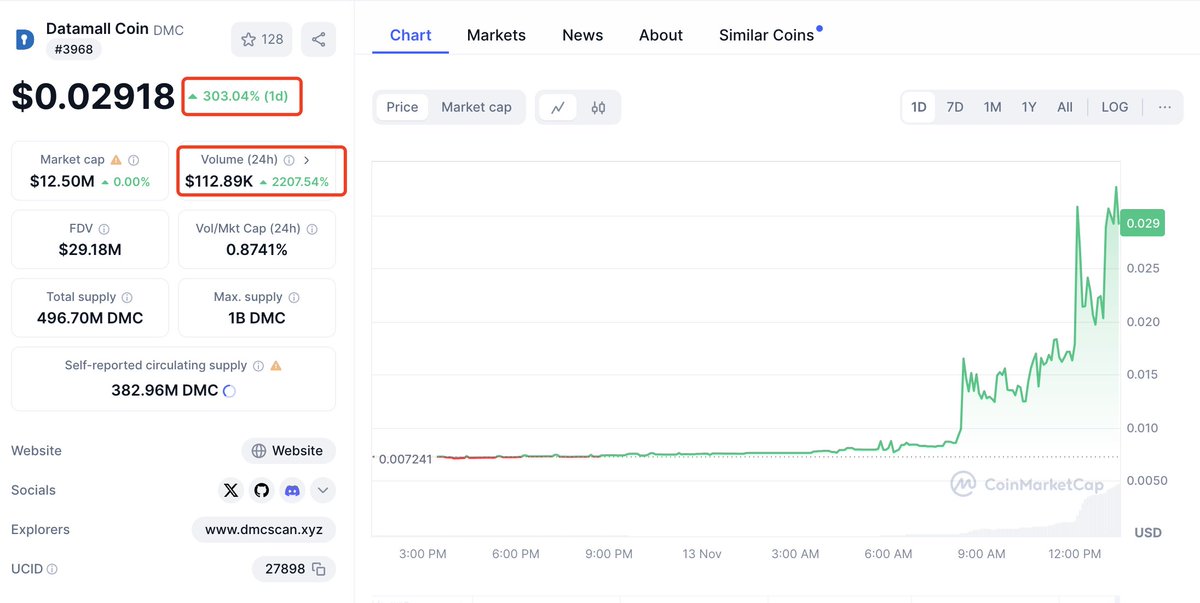Open GitHub social icon
This screenshot has height=603, width=1200.
coord(262,490)
